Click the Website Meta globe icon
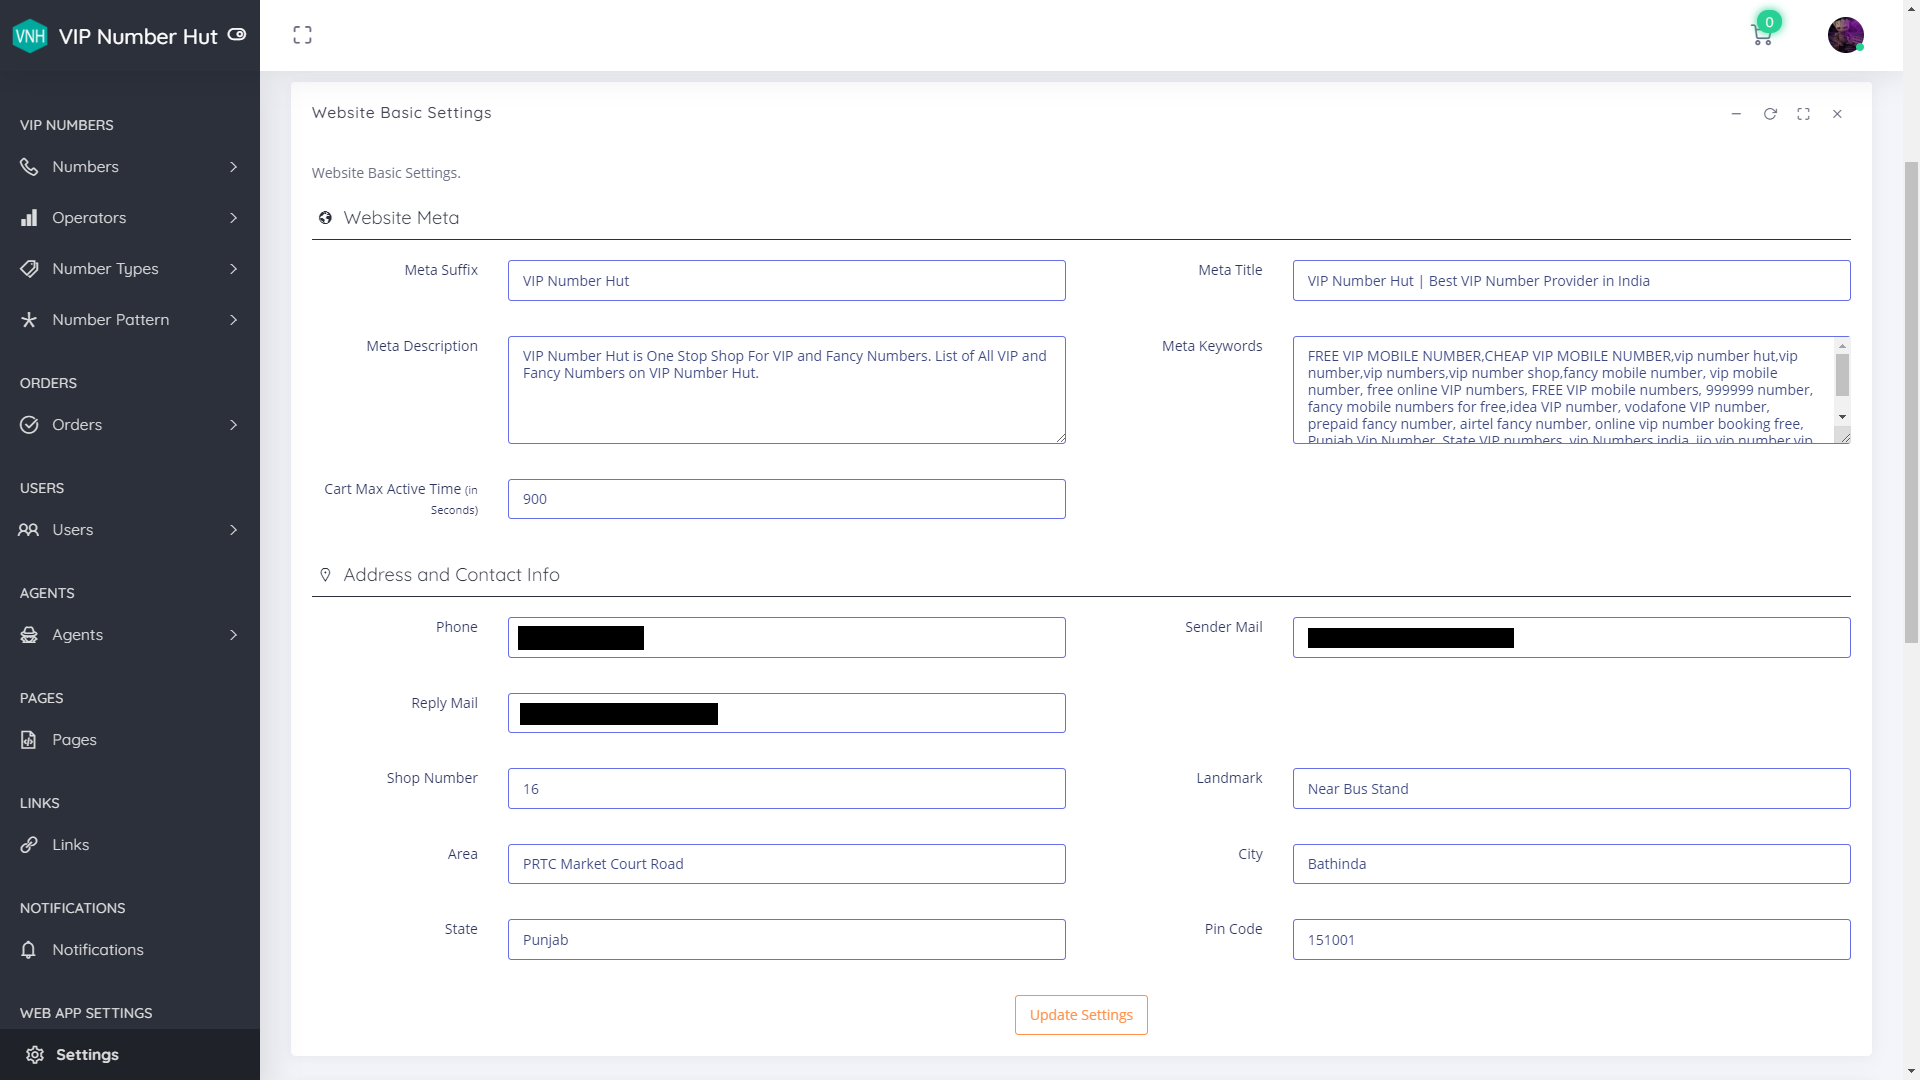This screenshot has height=1080, width=1920. pos(325,218)
